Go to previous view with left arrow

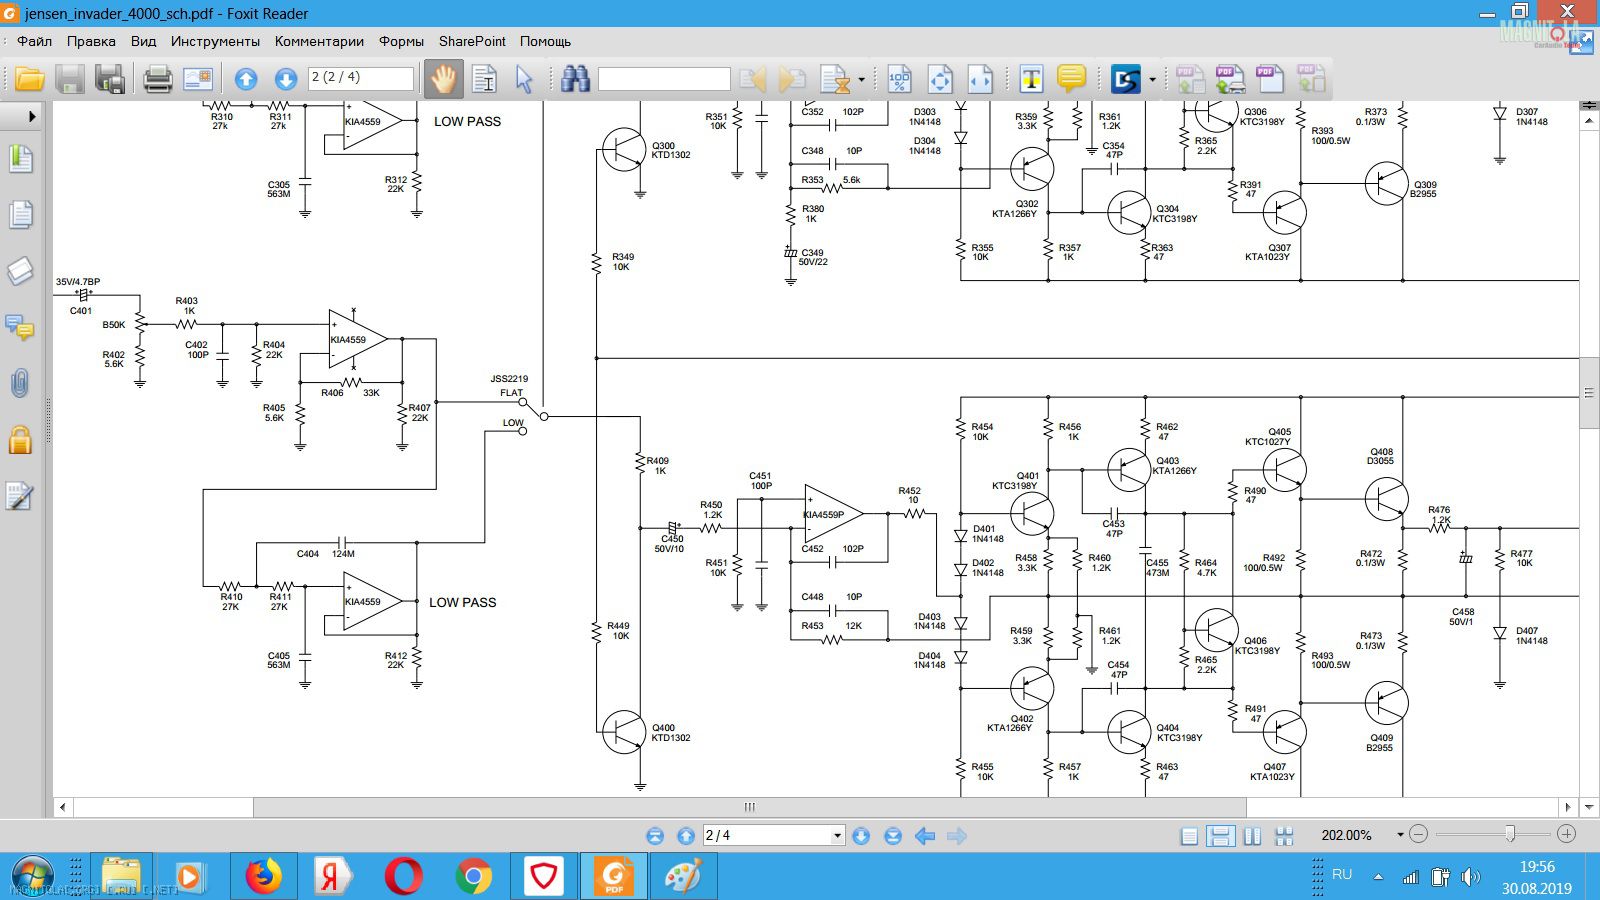[x=925, y=836]
